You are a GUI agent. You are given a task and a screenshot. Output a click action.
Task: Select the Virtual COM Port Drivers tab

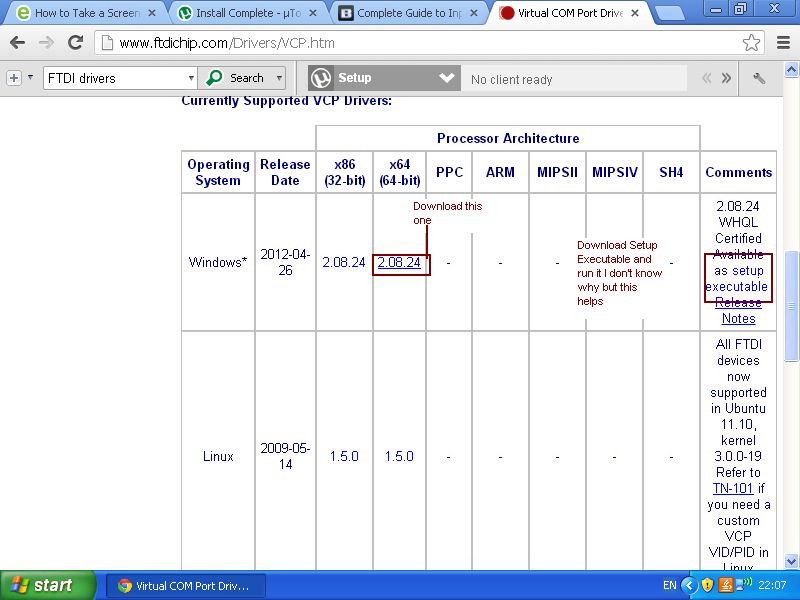pos(569,13)
